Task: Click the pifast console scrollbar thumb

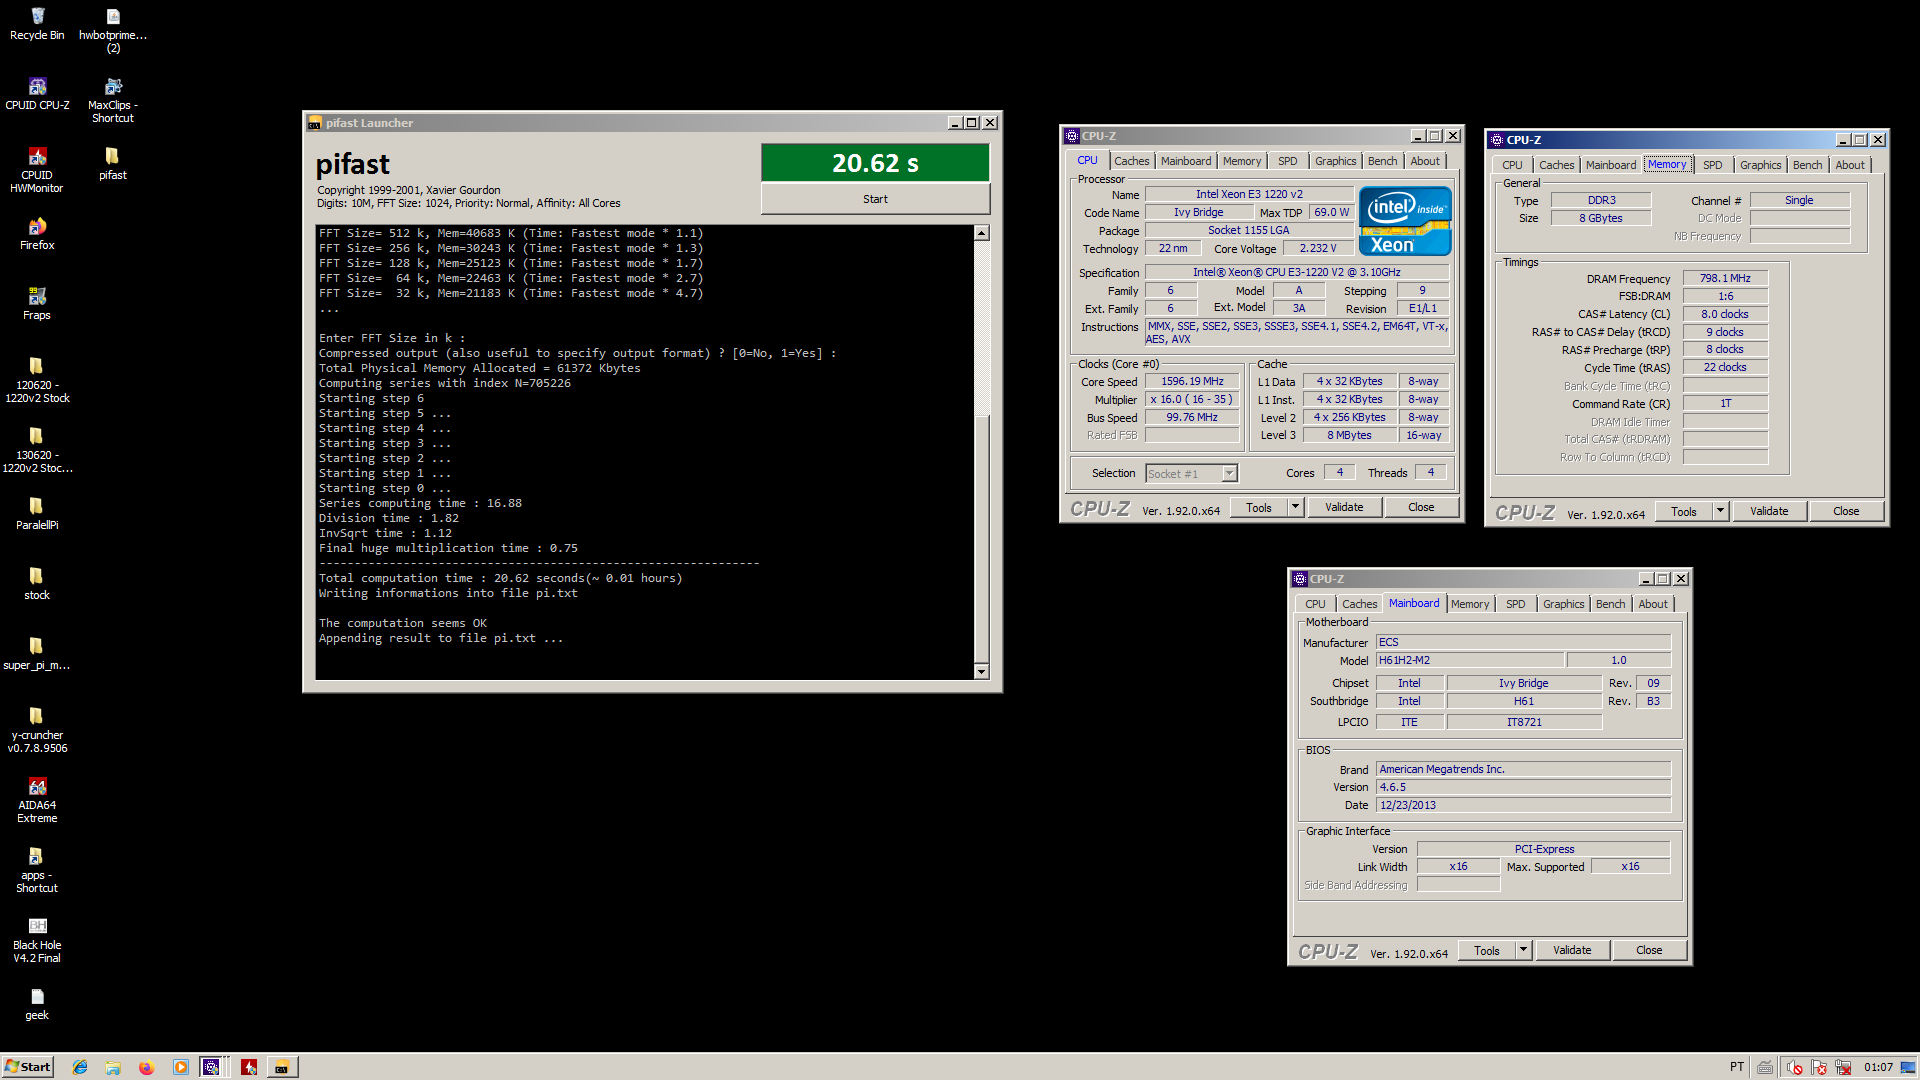Action: click(981, 538)
